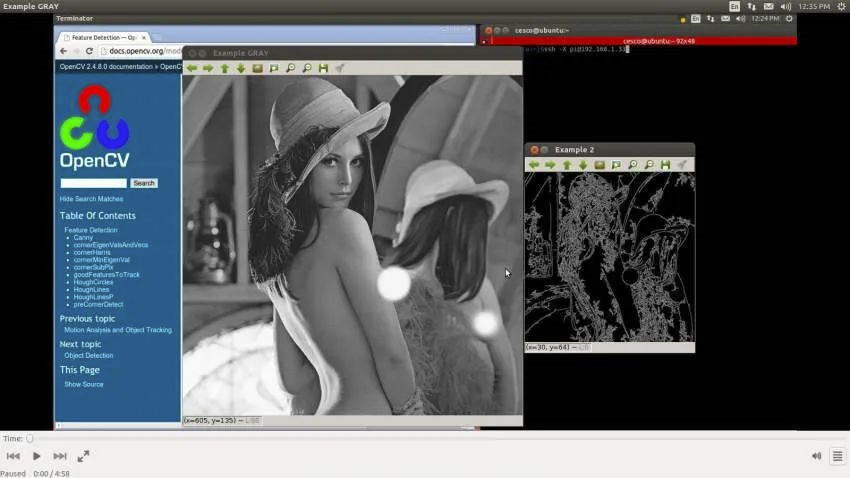Viewport: 850px width, 478px height.
Task: Click save floppy icon in Example GRAY toolbar
Action: 323,68
